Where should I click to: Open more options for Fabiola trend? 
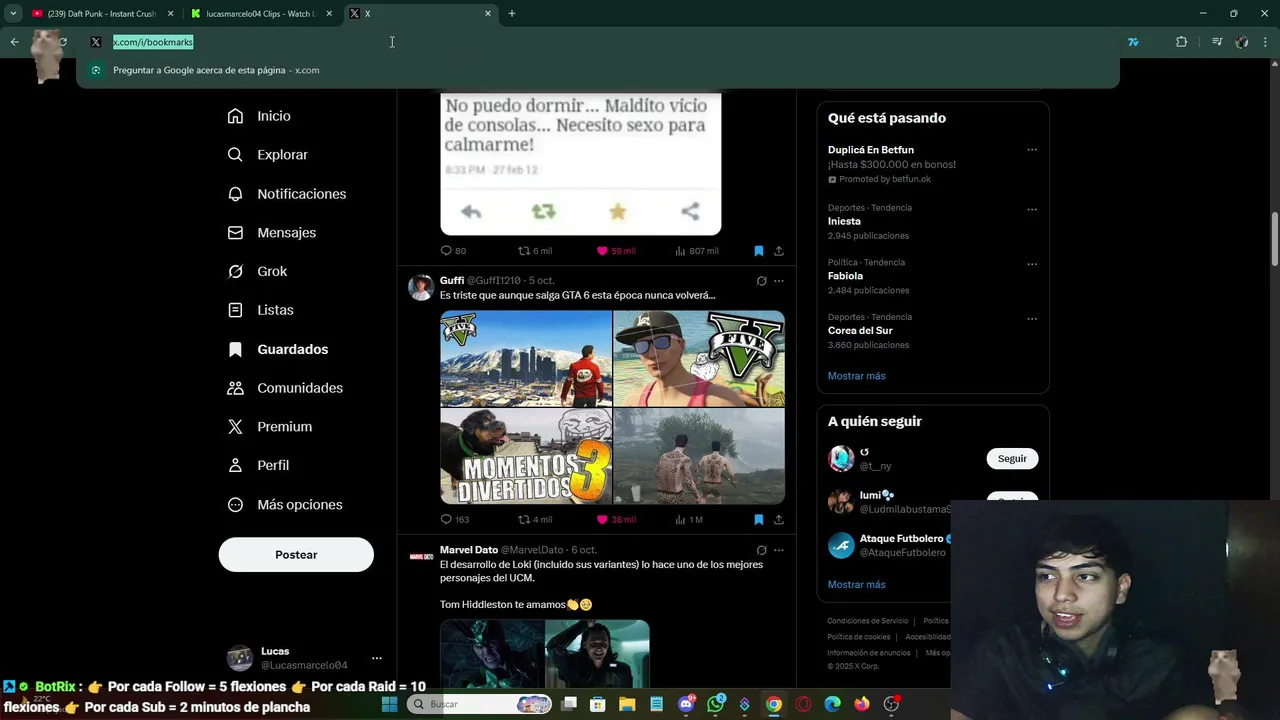pos(1032,264)
